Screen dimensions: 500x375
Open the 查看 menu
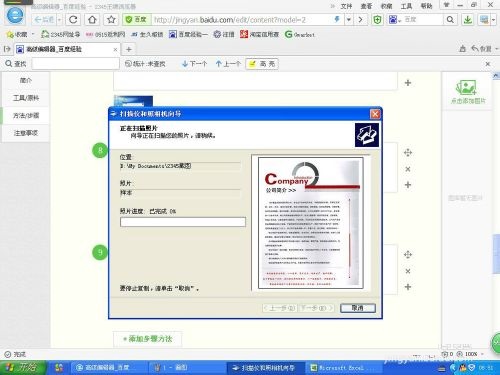[366, 6]
